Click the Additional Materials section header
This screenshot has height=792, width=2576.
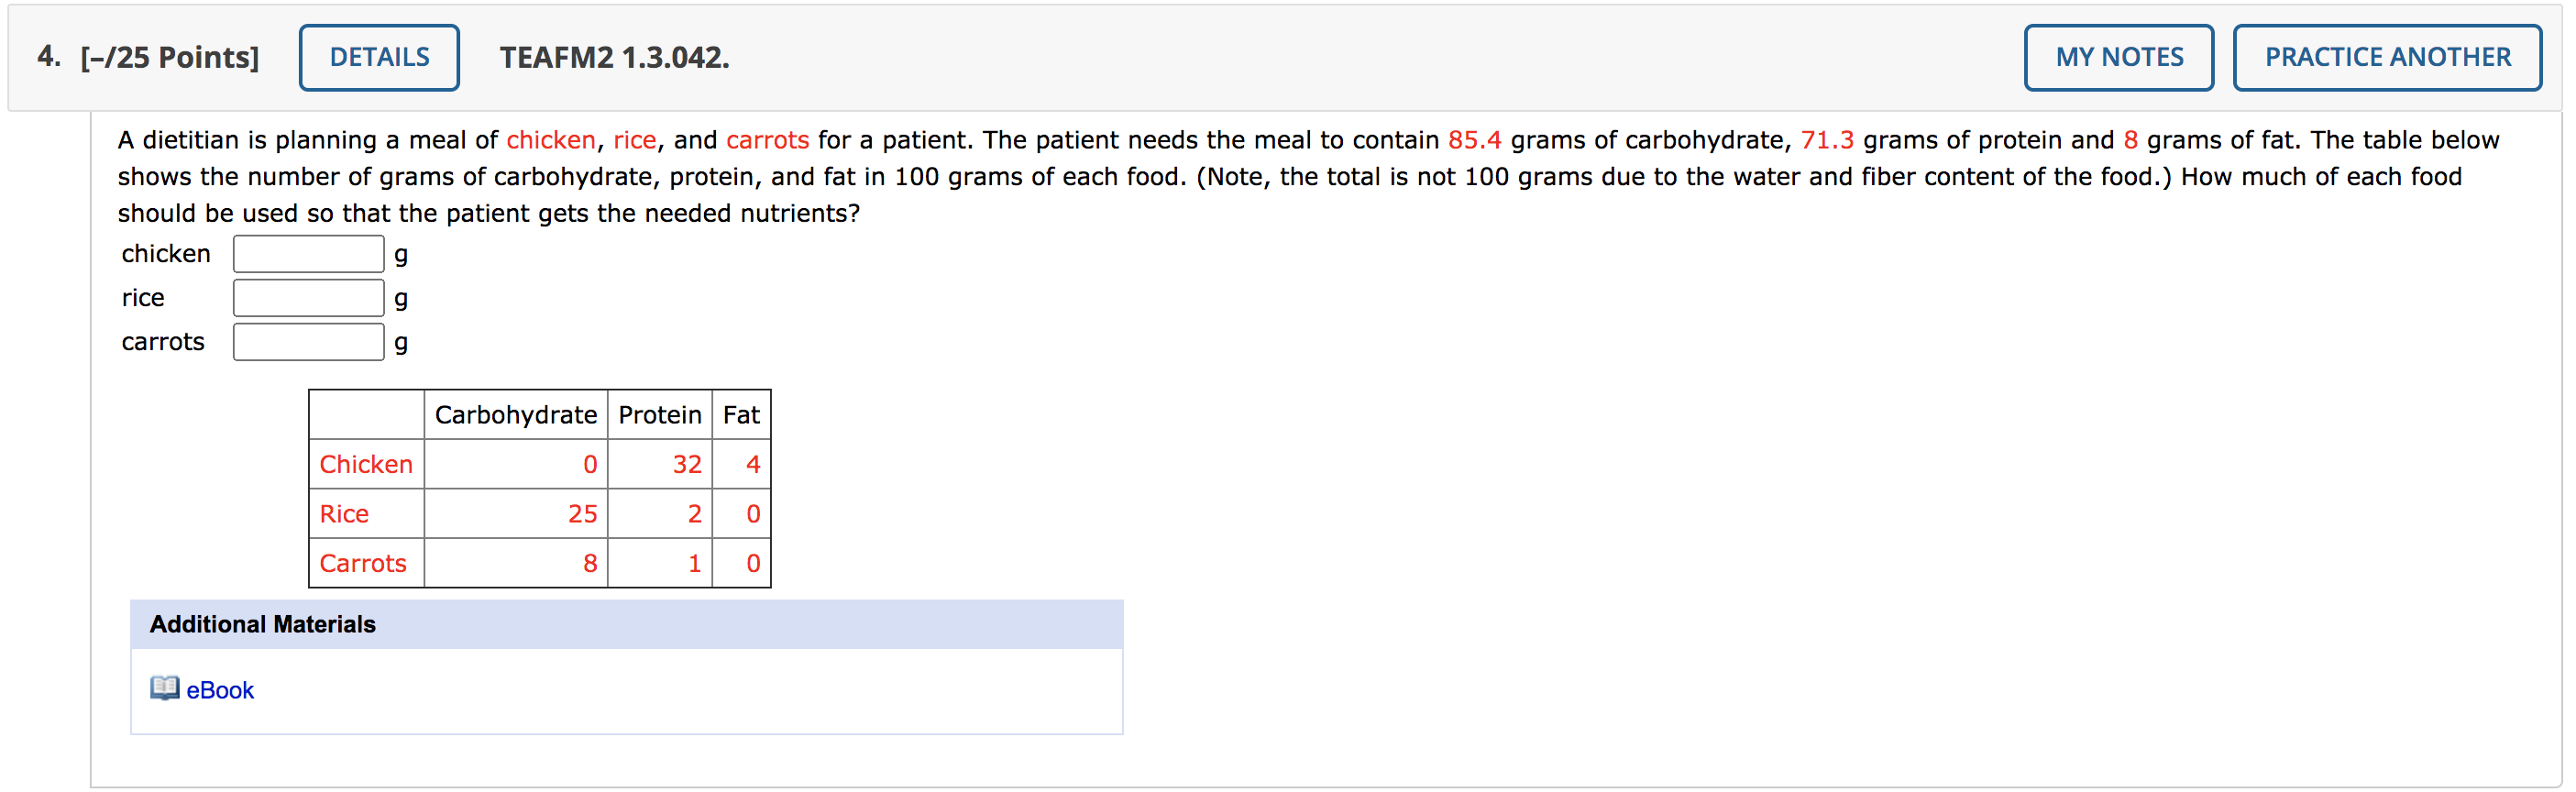(x=263, y=624)
